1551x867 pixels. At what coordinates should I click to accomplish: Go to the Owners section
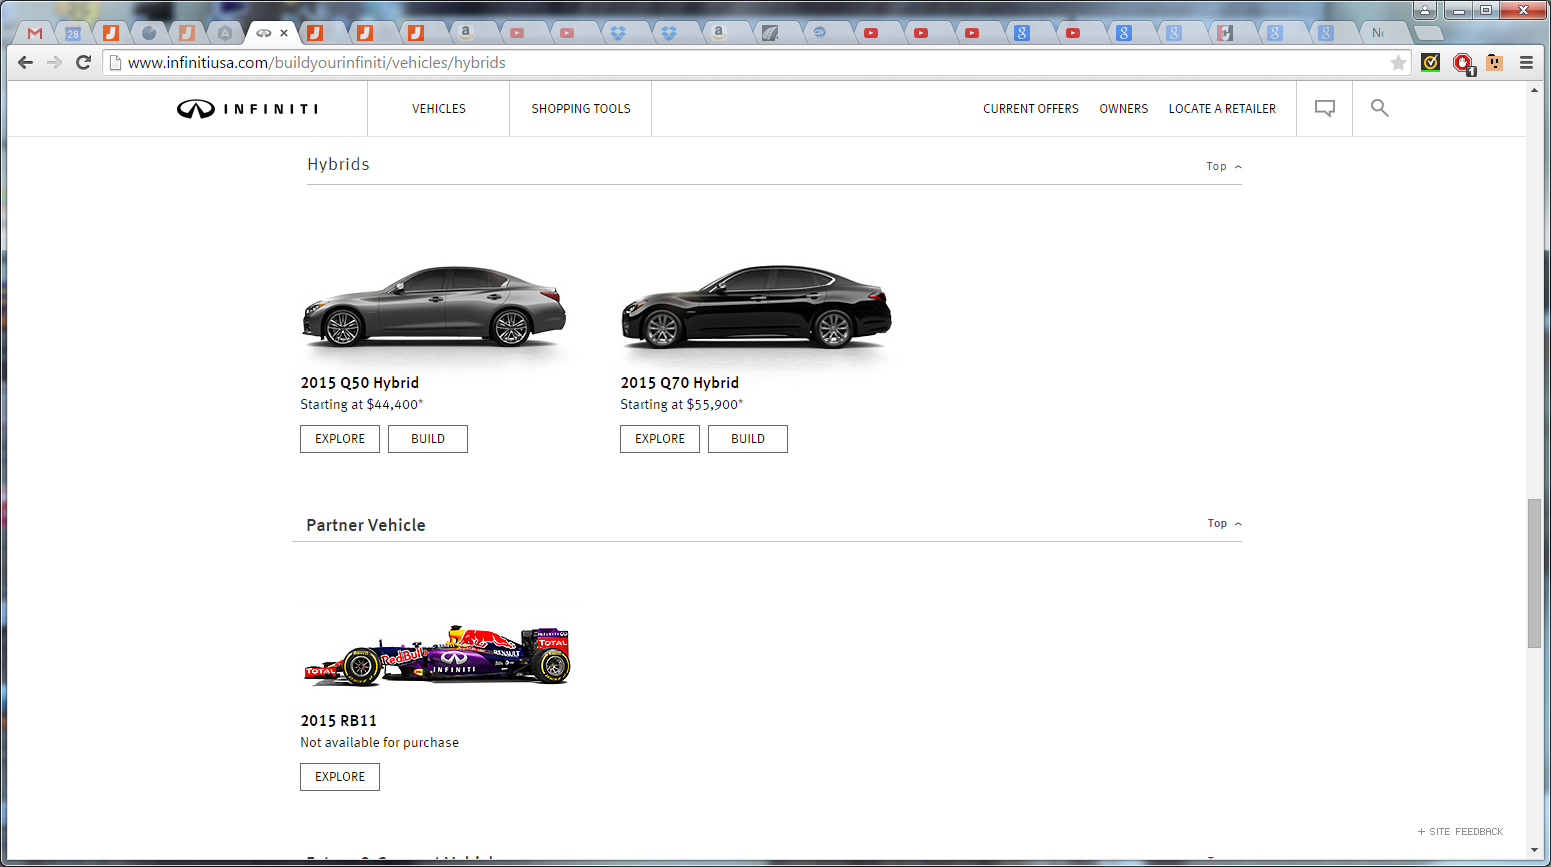1124,109
